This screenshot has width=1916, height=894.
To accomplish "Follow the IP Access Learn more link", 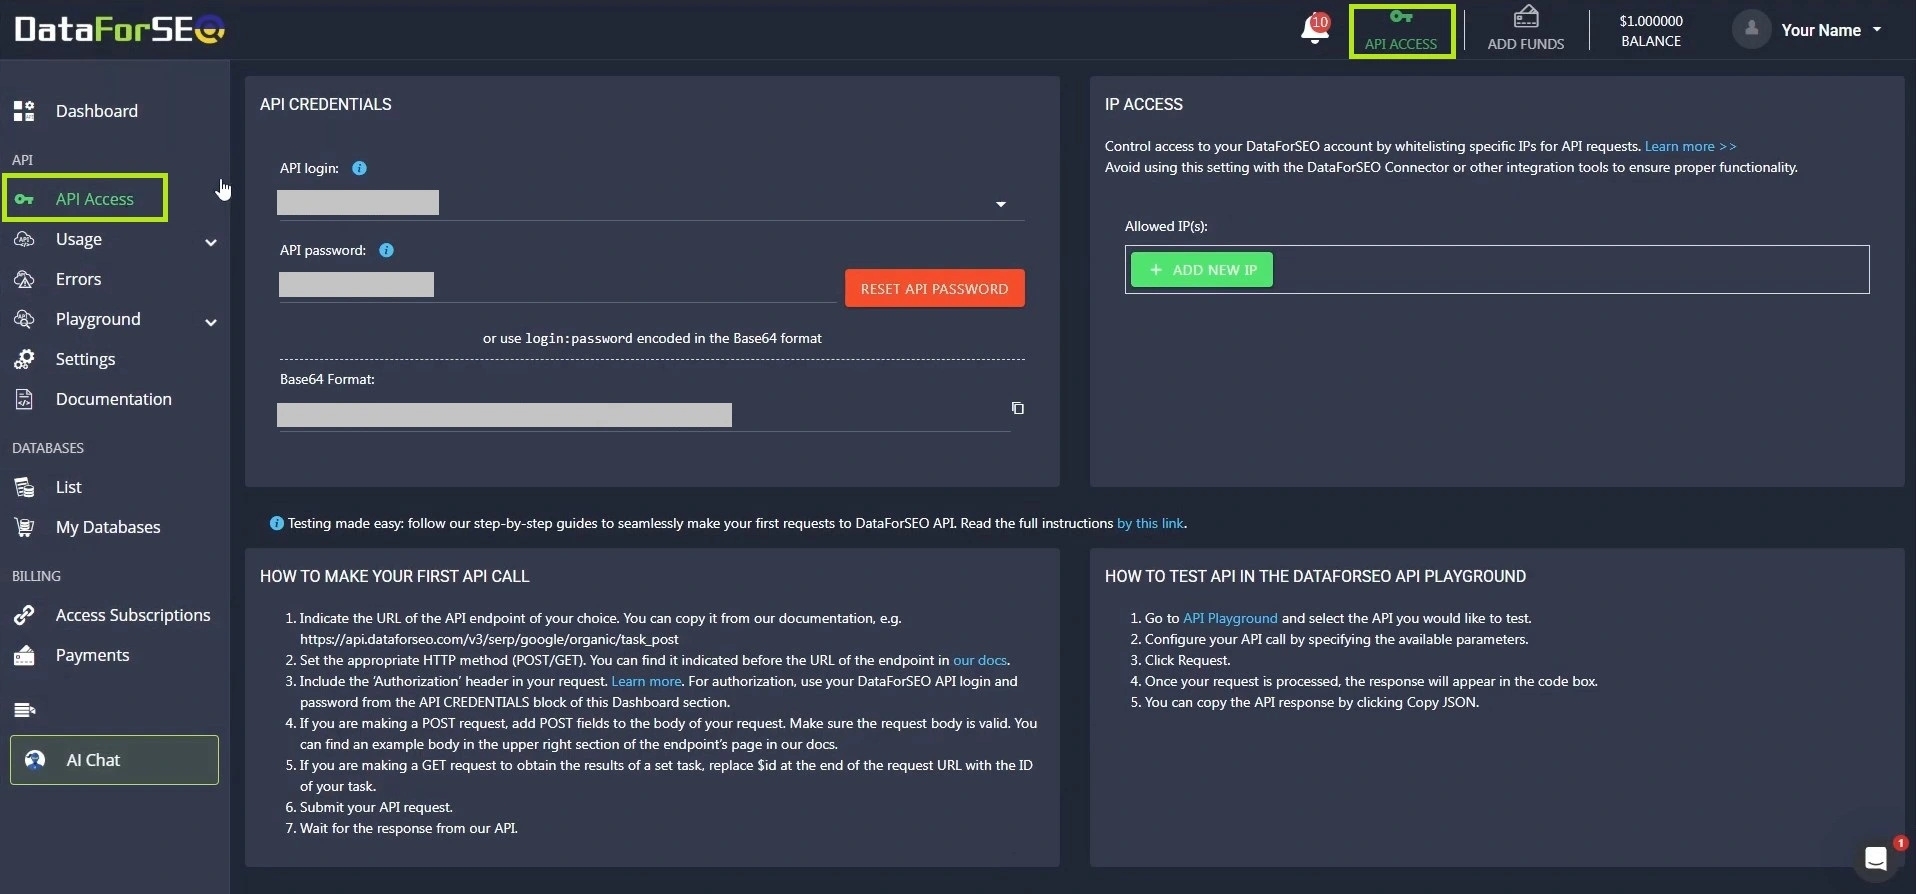I will (1690, 146).
